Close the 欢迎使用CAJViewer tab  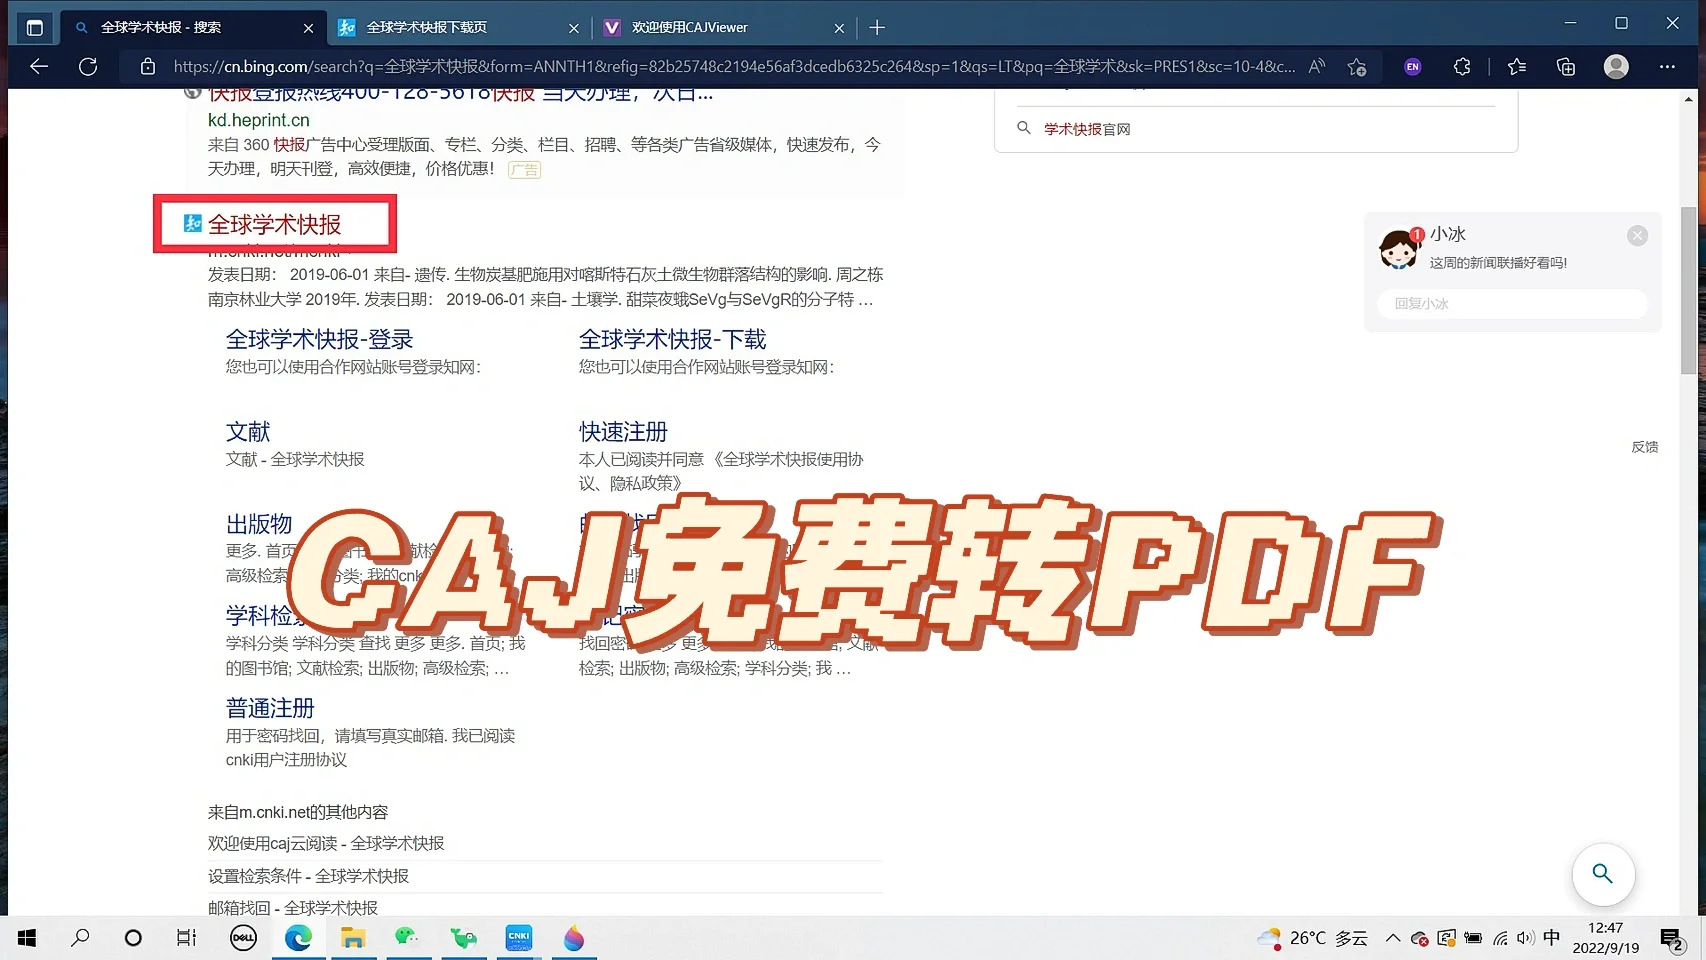click(x=839, y=28)
